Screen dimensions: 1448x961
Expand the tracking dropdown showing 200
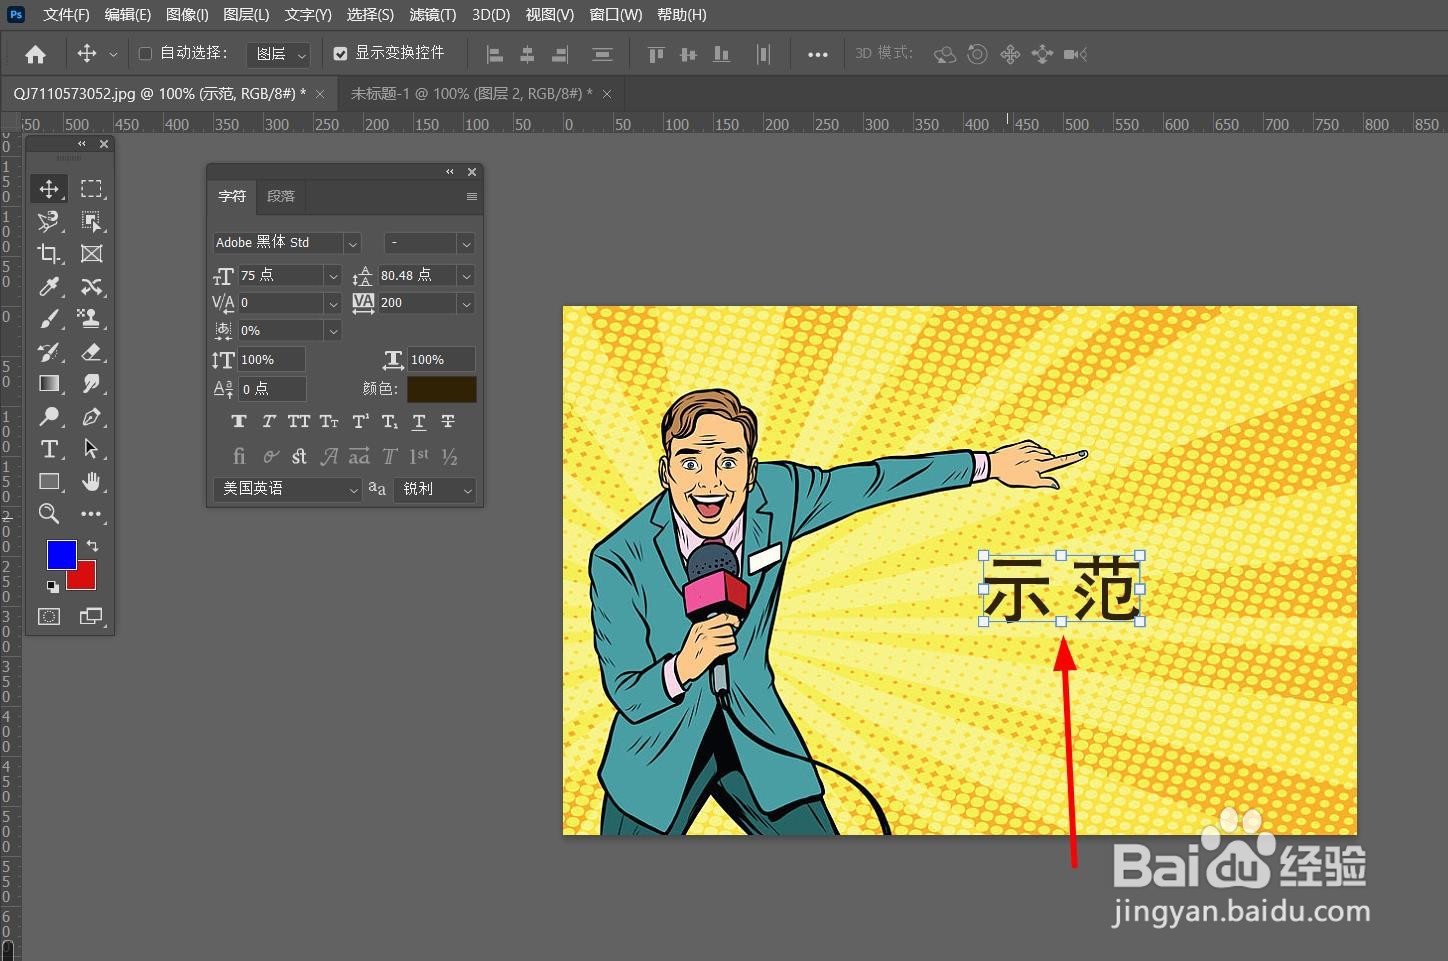coord(466,303)
